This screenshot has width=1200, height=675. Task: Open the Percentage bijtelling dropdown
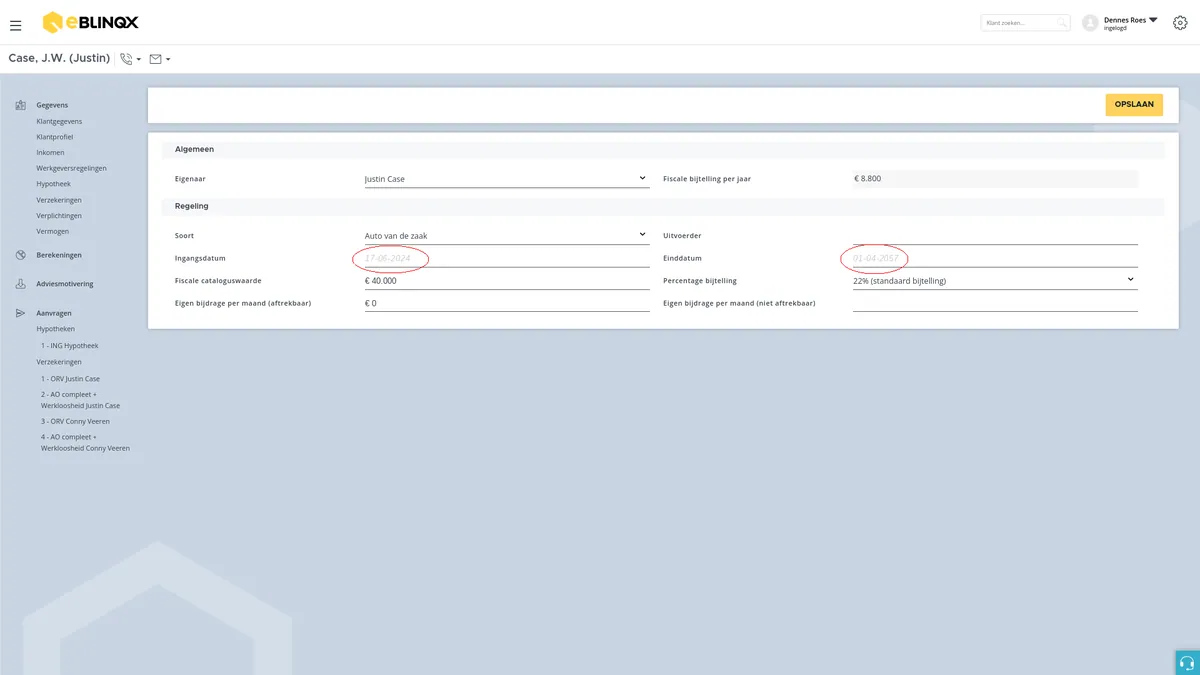pyautogui.click(x=995, y=281)
